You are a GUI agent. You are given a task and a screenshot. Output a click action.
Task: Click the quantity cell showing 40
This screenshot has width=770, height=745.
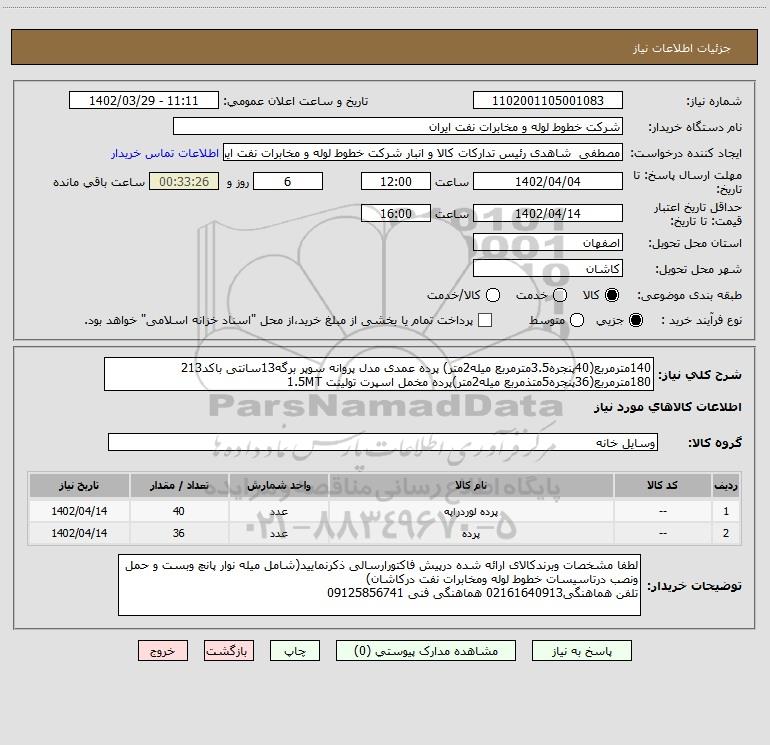point(179,511)
